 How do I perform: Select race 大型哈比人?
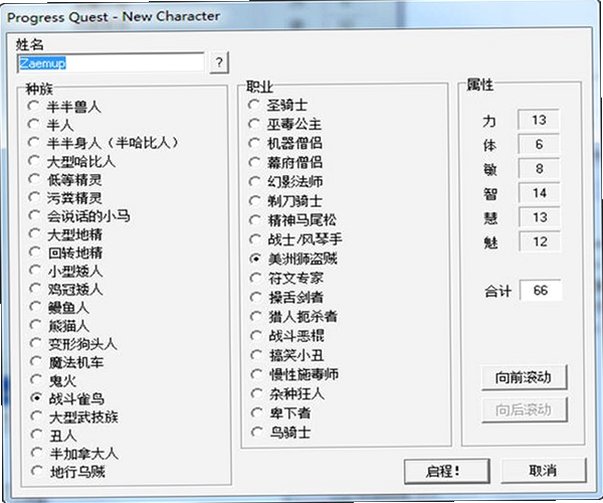pos(72,161)
